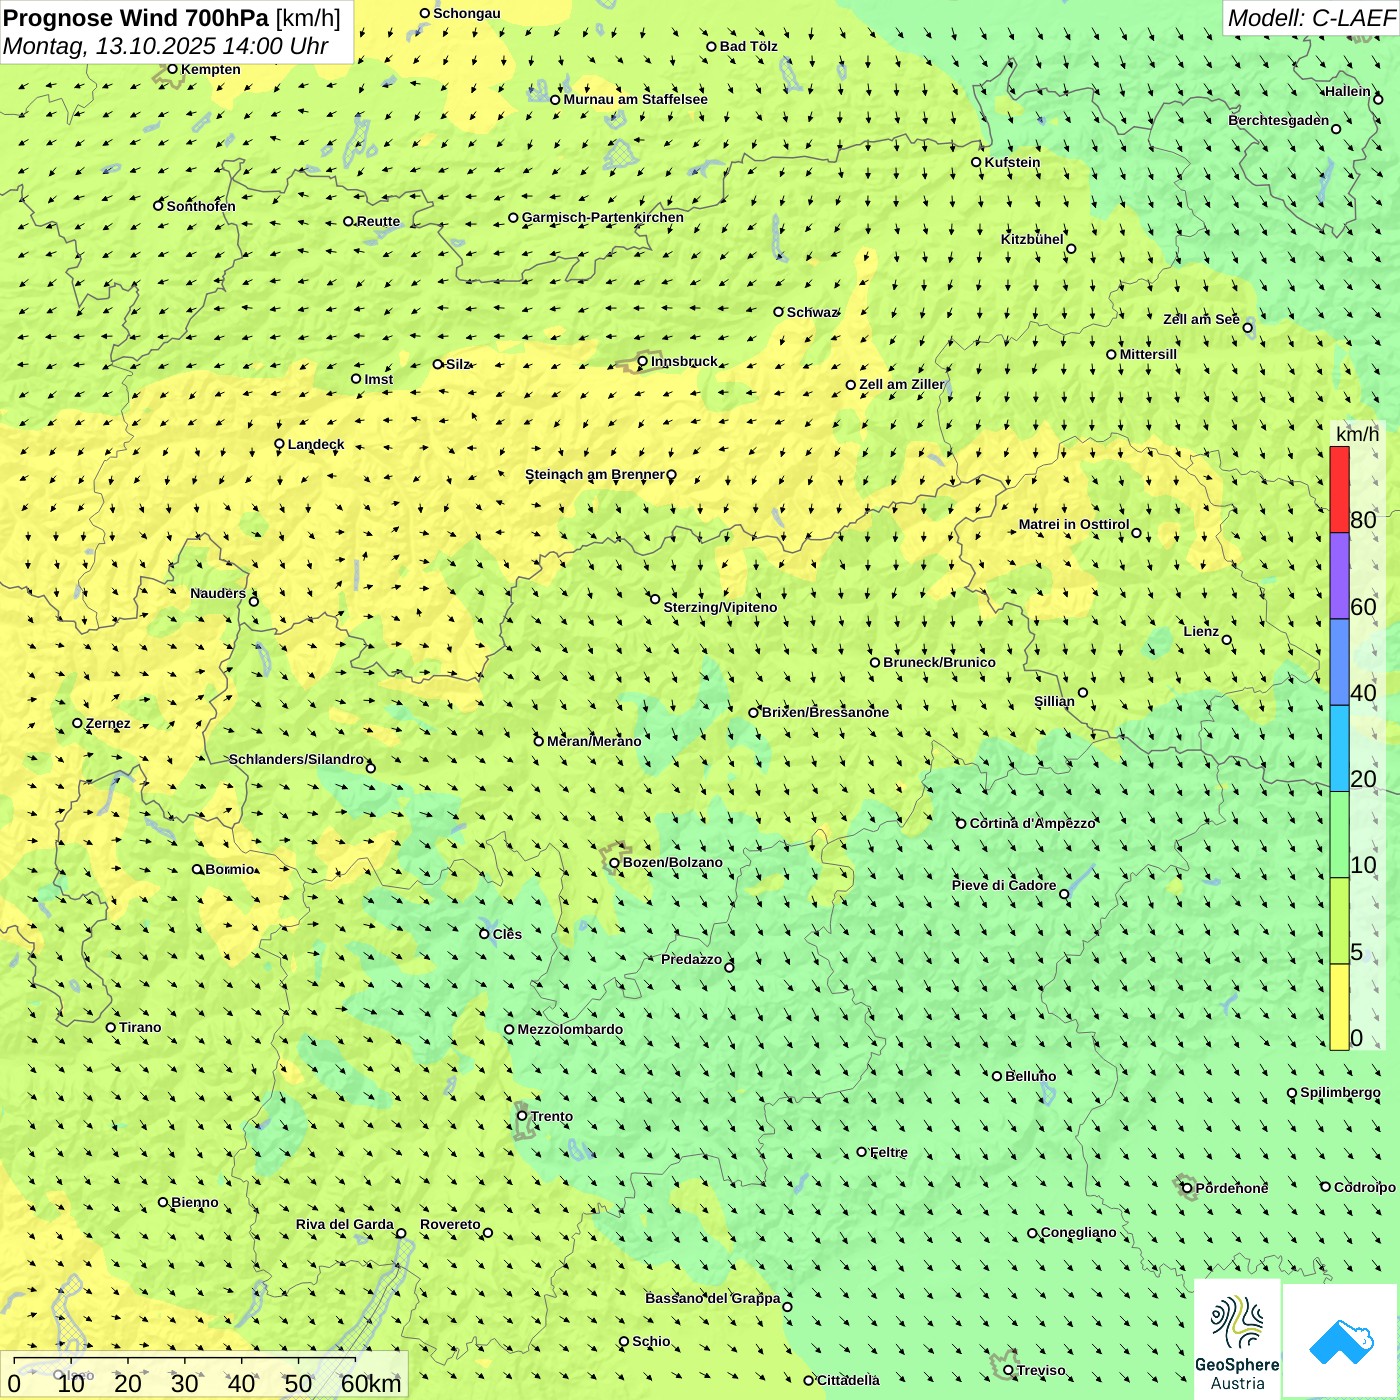
Task: Click the Pieve di Cadore label
Action: [1004, 885]
